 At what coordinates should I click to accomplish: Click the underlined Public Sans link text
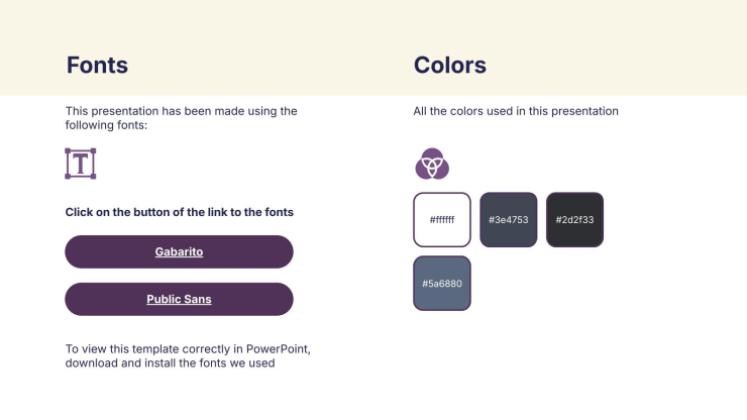coord(179,299)
